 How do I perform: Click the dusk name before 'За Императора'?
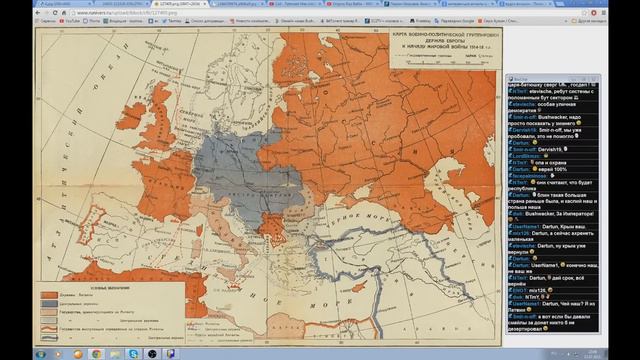point(518,213)
